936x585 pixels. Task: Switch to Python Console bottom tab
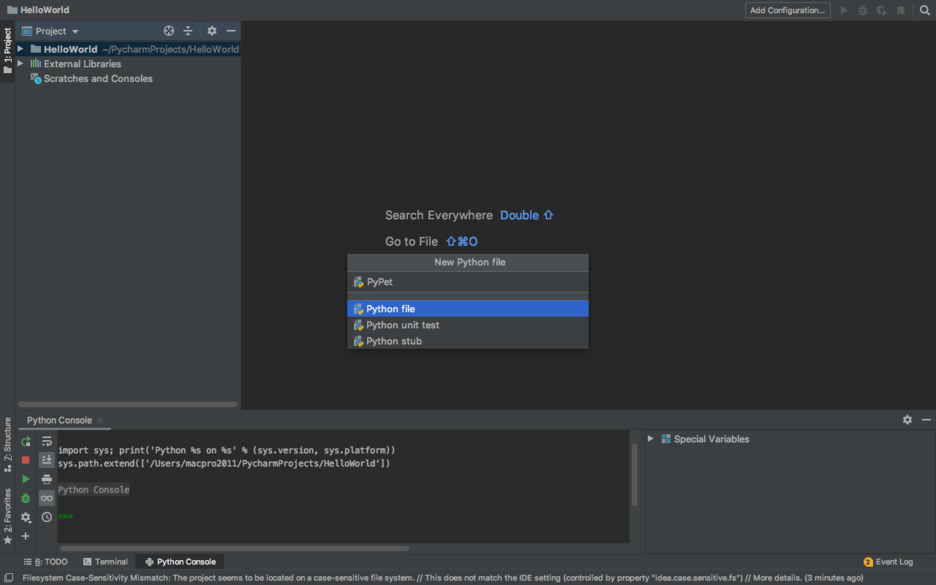click(x=180, y=562)
